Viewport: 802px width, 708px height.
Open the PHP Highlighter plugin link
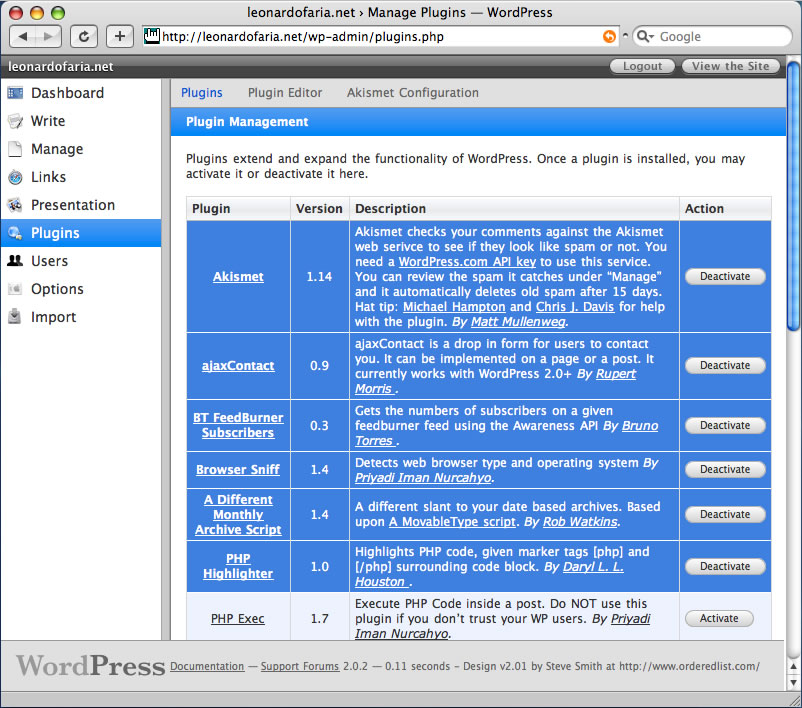238,566
